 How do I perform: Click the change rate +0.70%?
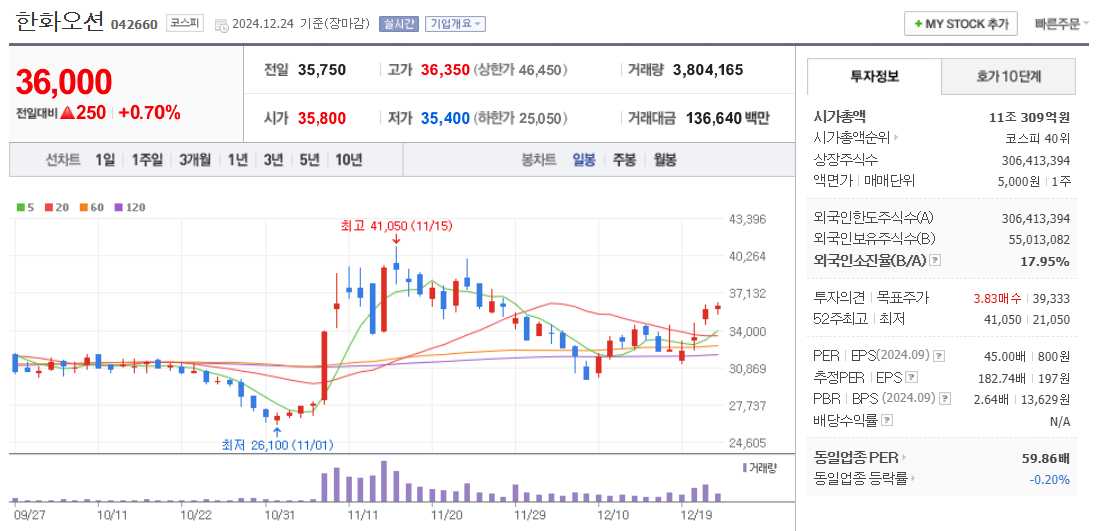pos(149,112)
